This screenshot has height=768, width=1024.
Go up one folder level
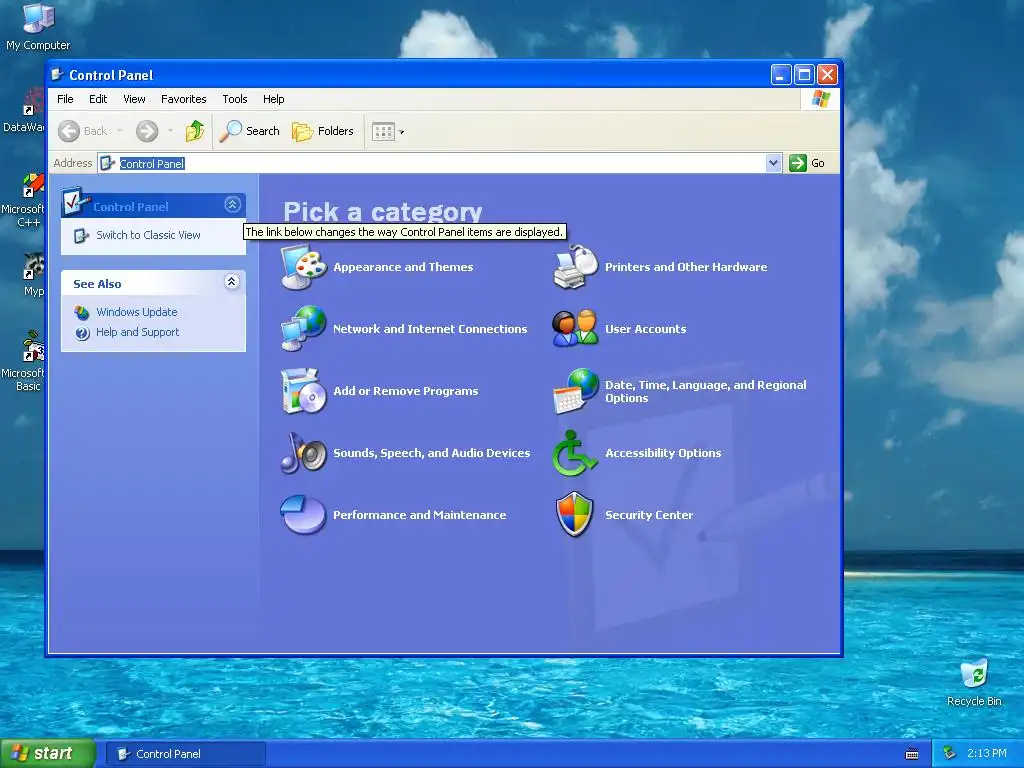(195, 131)
